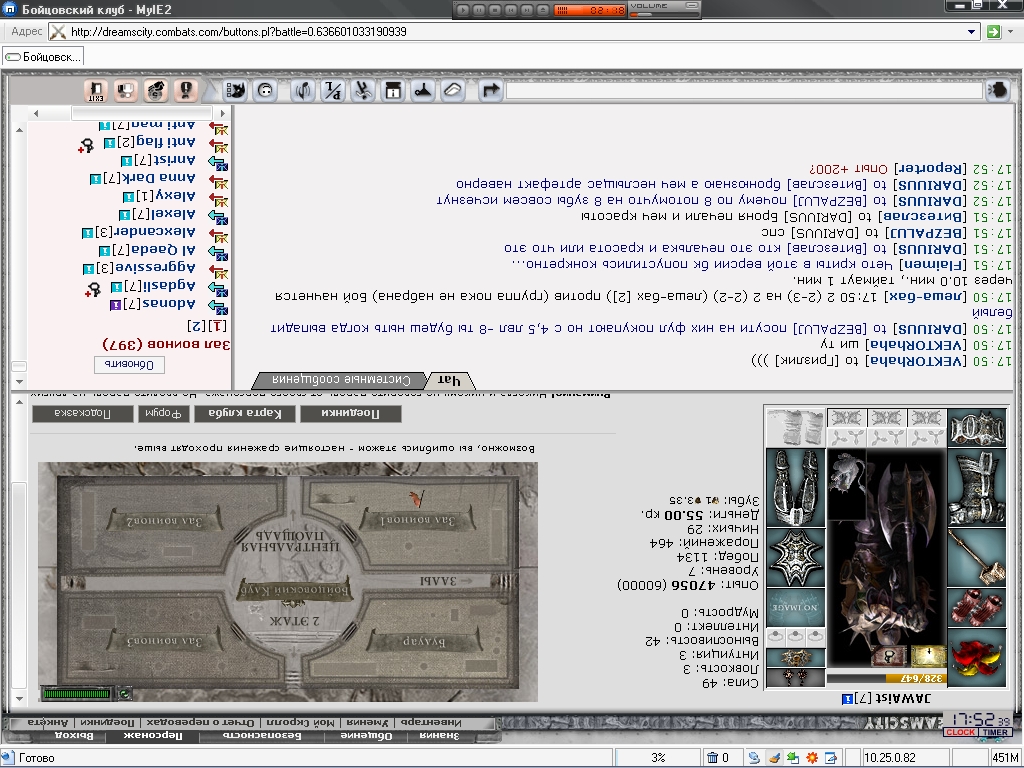
Task: Open the Анкета submenu item
Action: pos(48,722)
